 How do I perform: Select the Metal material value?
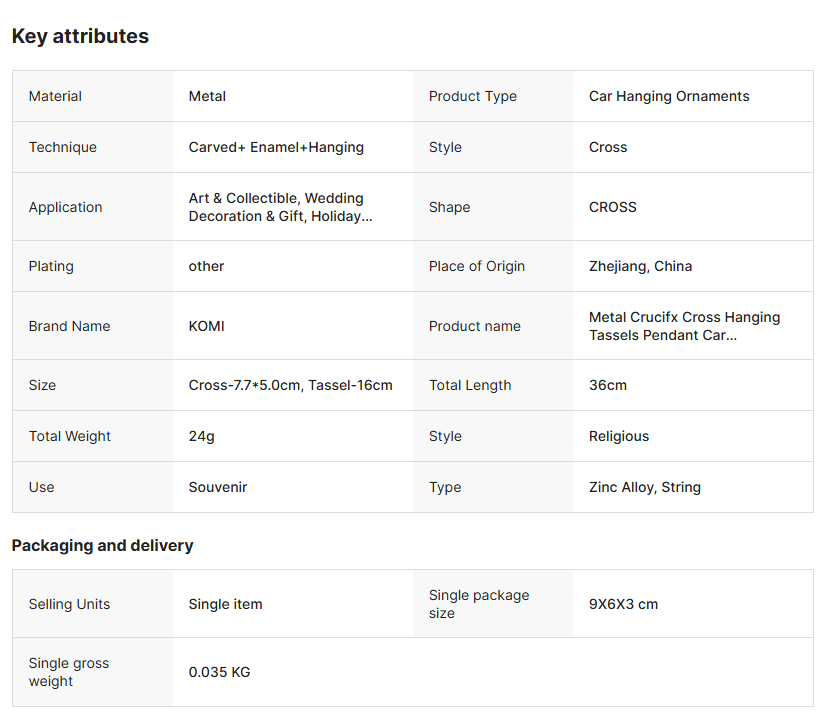click(207, 96)
